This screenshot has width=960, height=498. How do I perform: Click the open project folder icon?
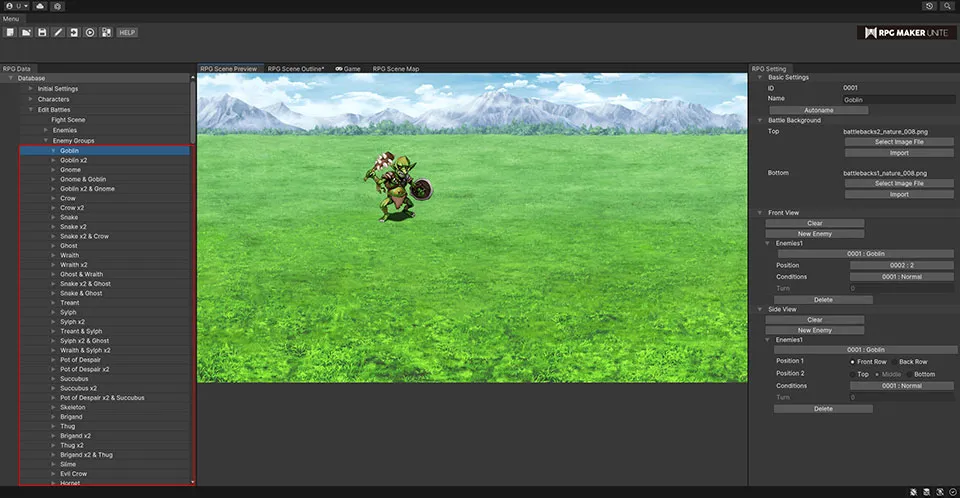[x=26, y=32]
